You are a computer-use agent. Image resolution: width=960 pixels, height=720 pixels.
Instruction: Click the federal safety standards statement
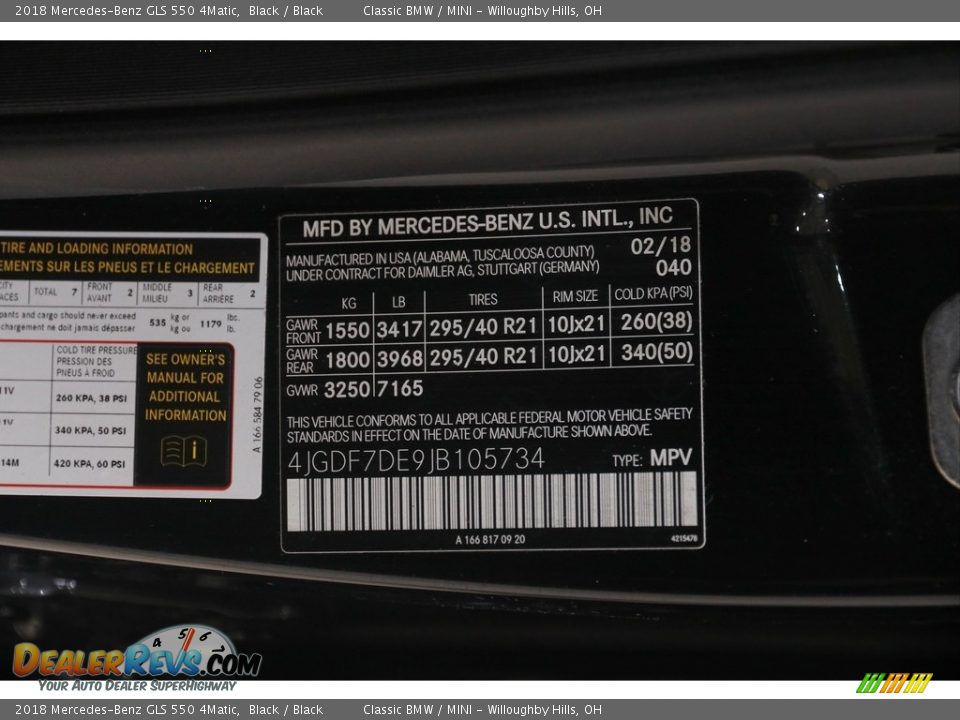click(489, 425)
